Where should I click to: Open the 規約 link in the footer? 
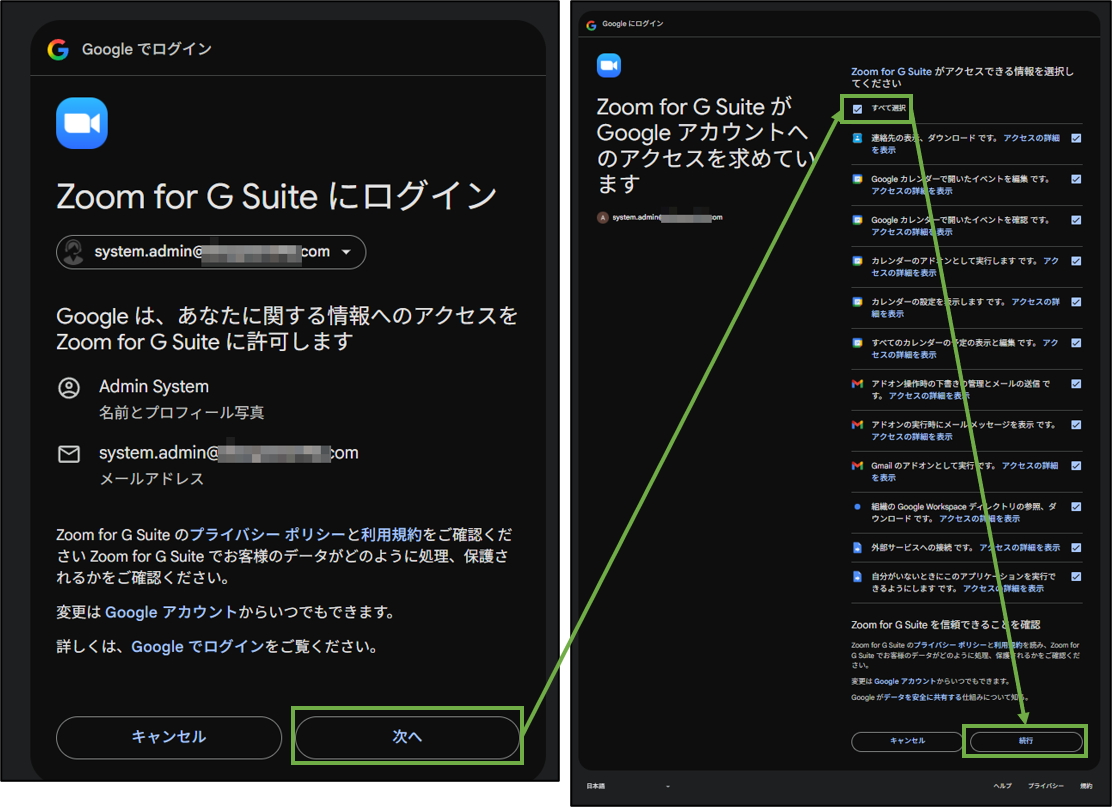point(1086,786)
